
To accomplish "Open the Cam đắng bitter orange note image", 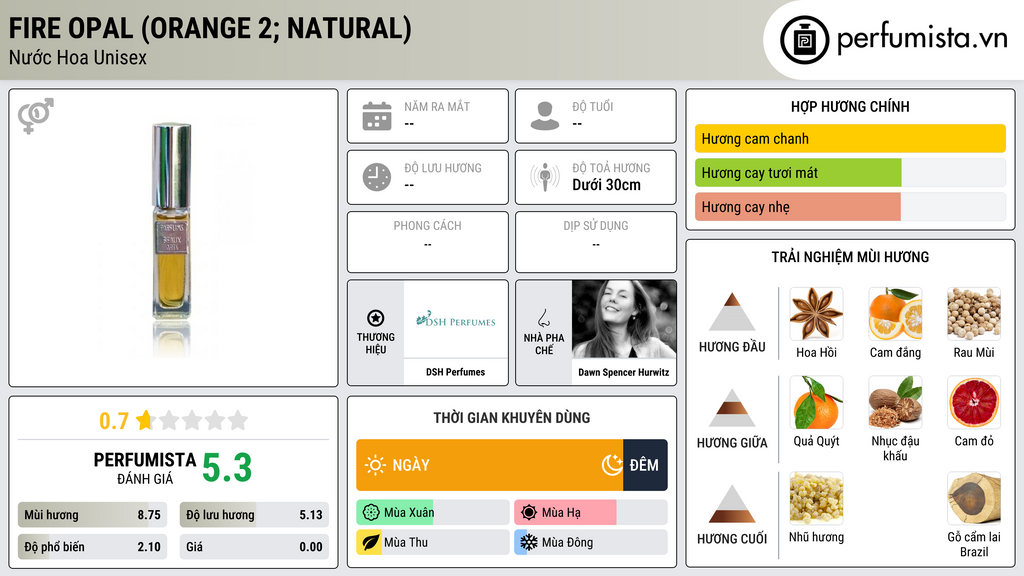I will pos(895,314).
